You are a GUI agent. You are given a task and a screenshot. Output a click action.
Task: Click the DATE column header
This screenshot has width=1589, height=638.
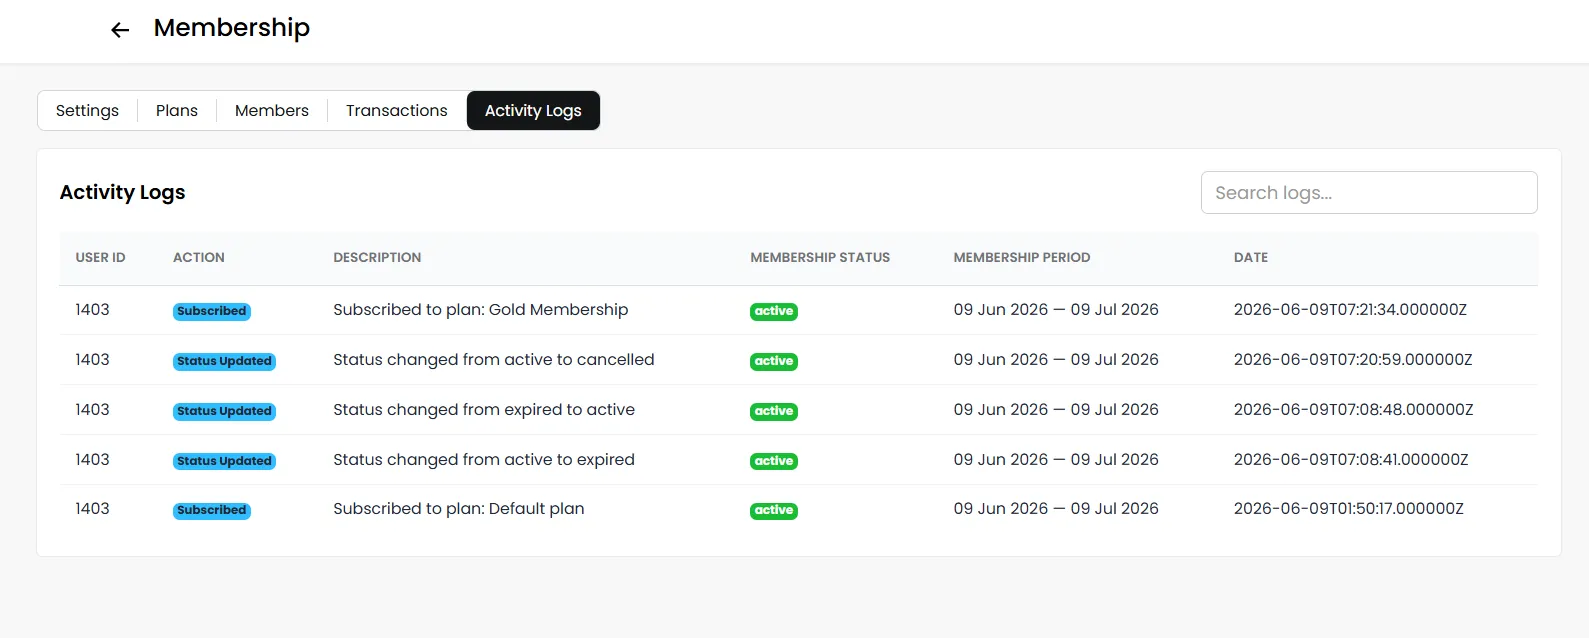(1251, 258)
